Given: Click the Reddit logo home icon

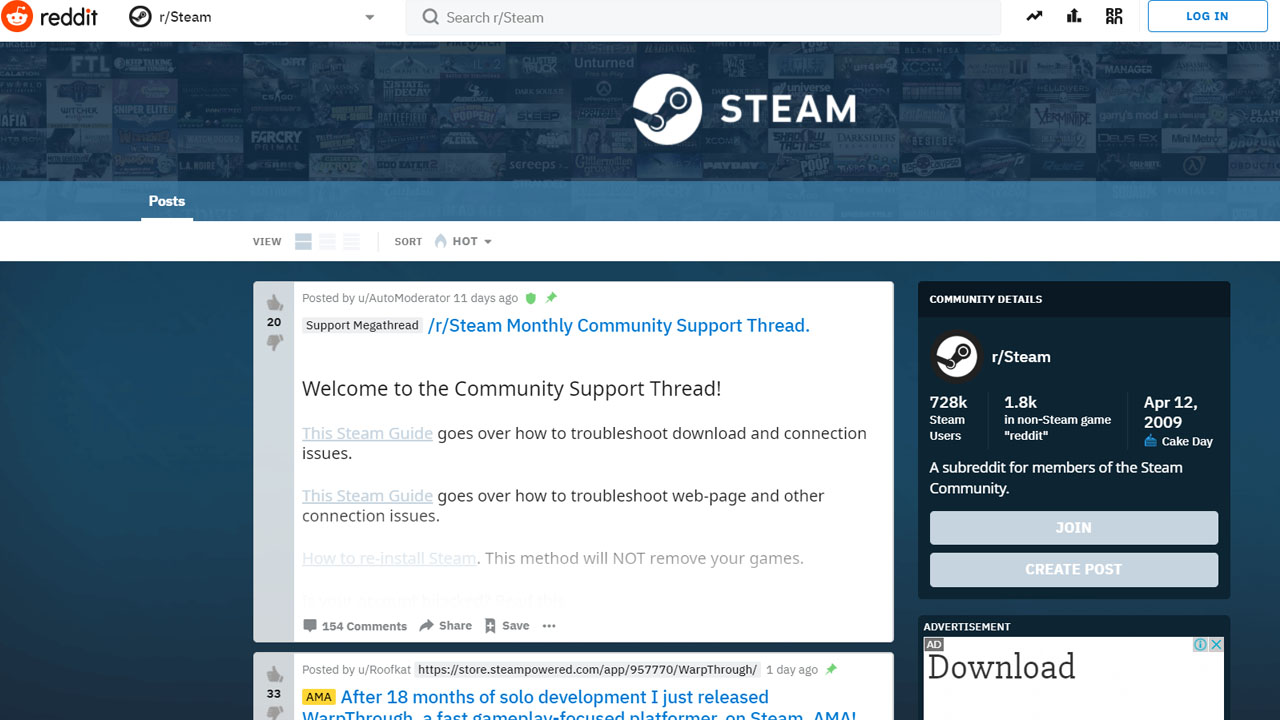Looking at the screenshot, I should (18, 17).
